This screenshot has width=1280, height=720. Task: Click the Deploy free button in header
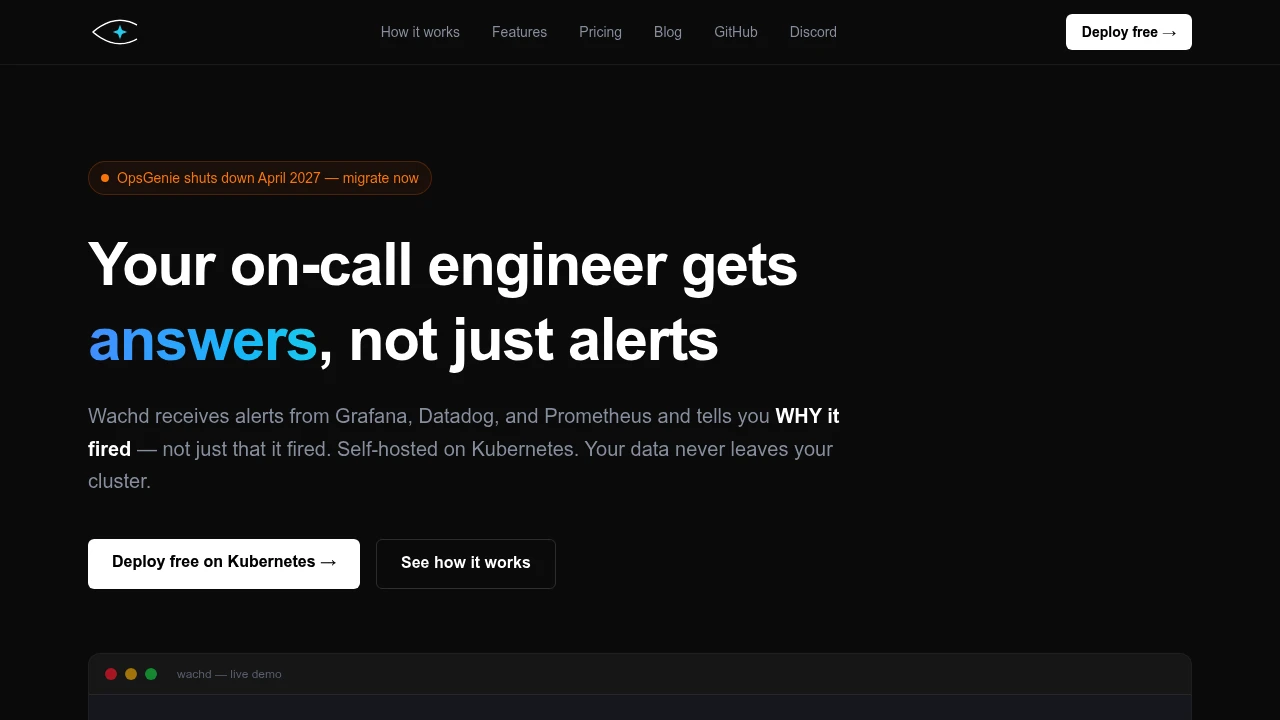click(x=1129, y=32)
